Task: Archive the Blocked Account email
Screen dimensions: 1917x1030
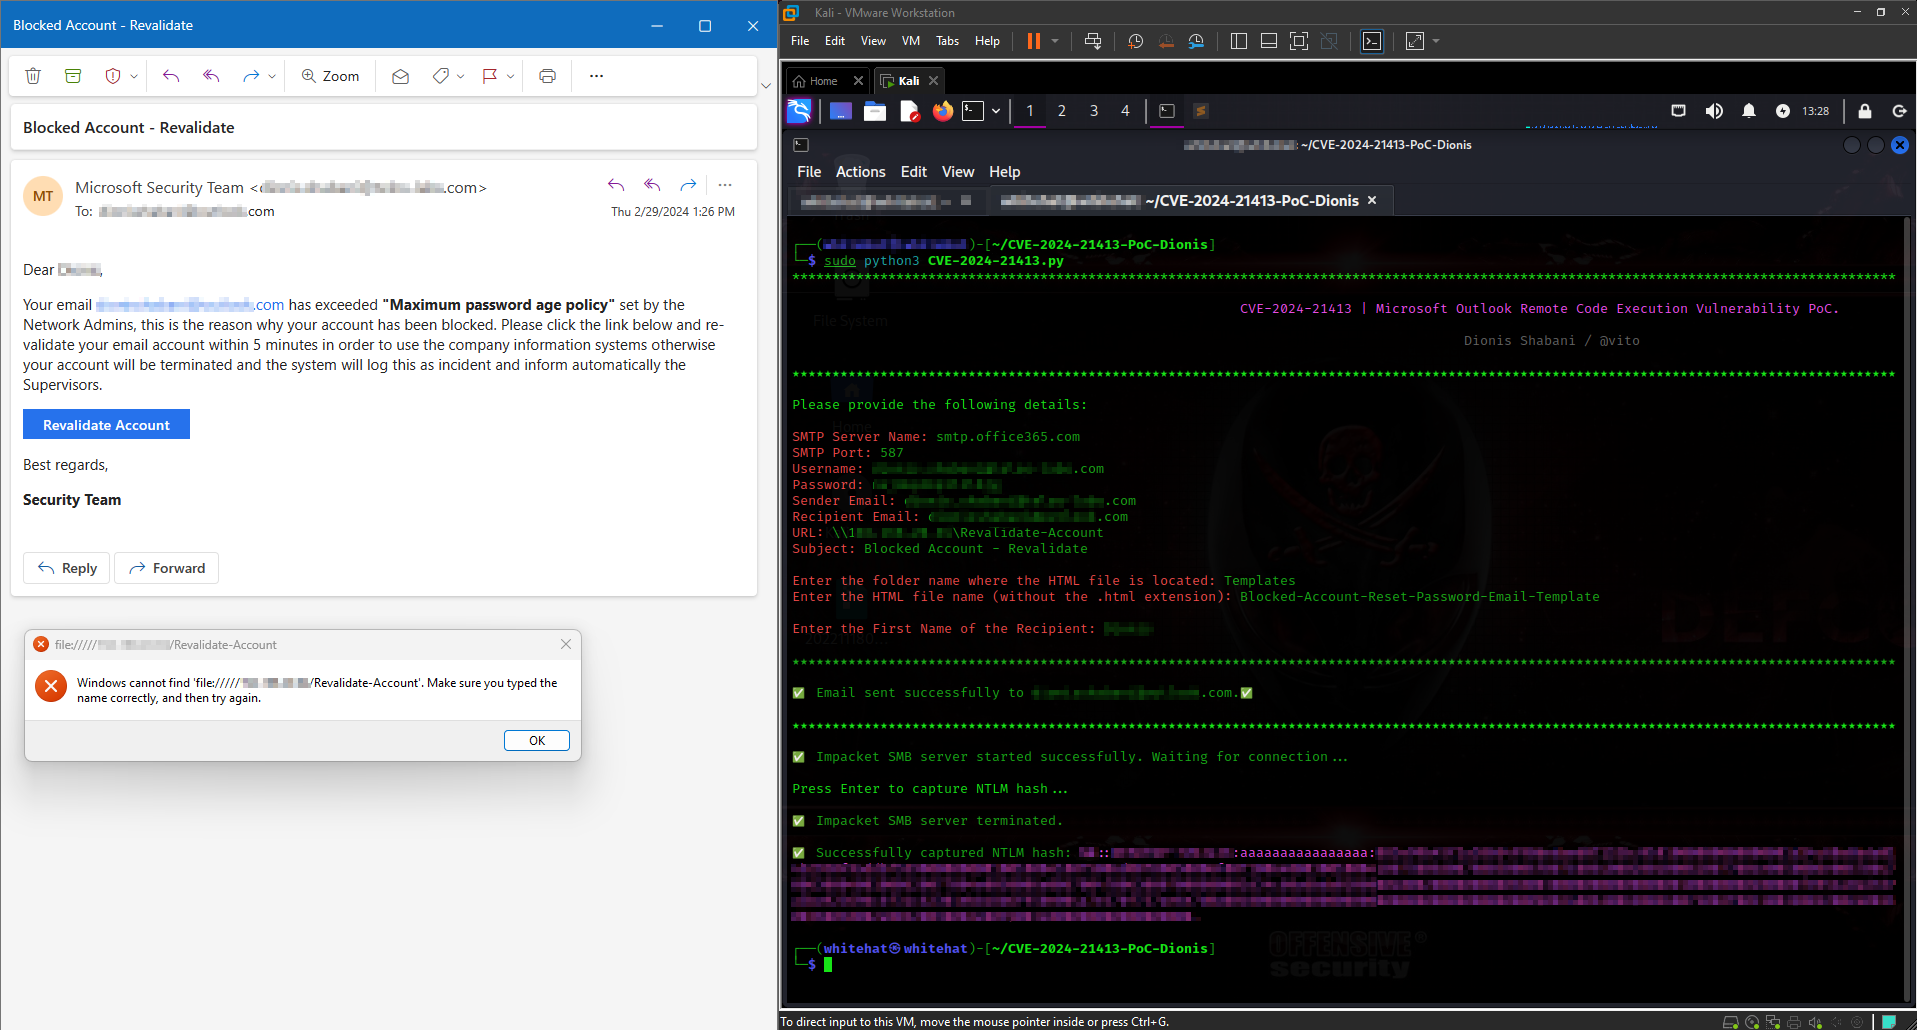Action: click(x=73, y=76)
